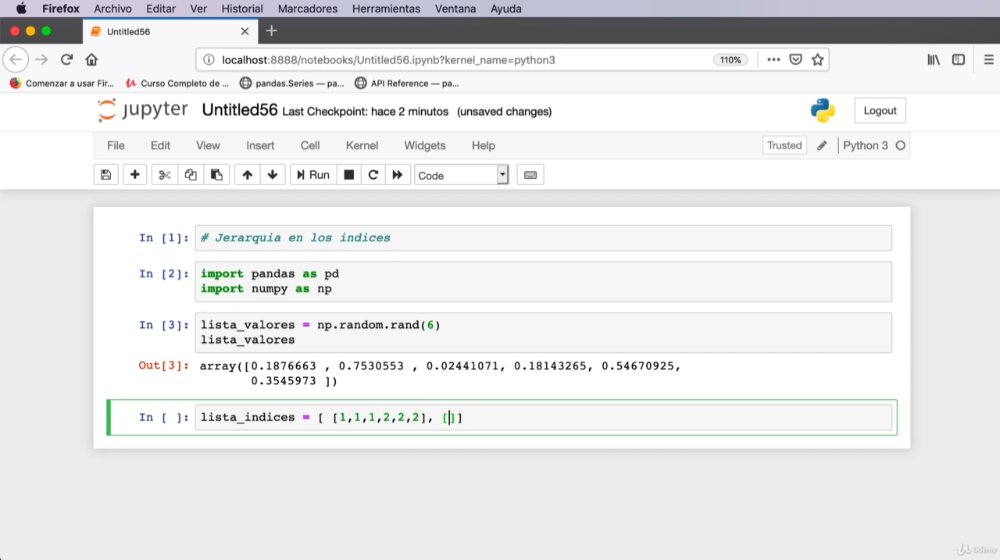This screenshot has height=560, width=1000.
Task: Open the Firefox application menu
Action: [x=61, y=9]
